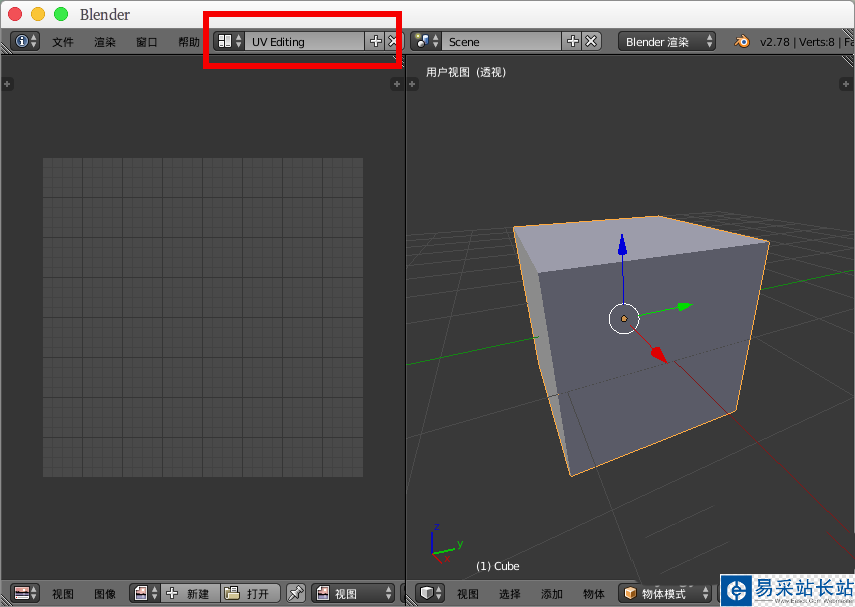Expand the Blender 渲染 engine dropdown

pyautogui.click(x=667, y=41)
